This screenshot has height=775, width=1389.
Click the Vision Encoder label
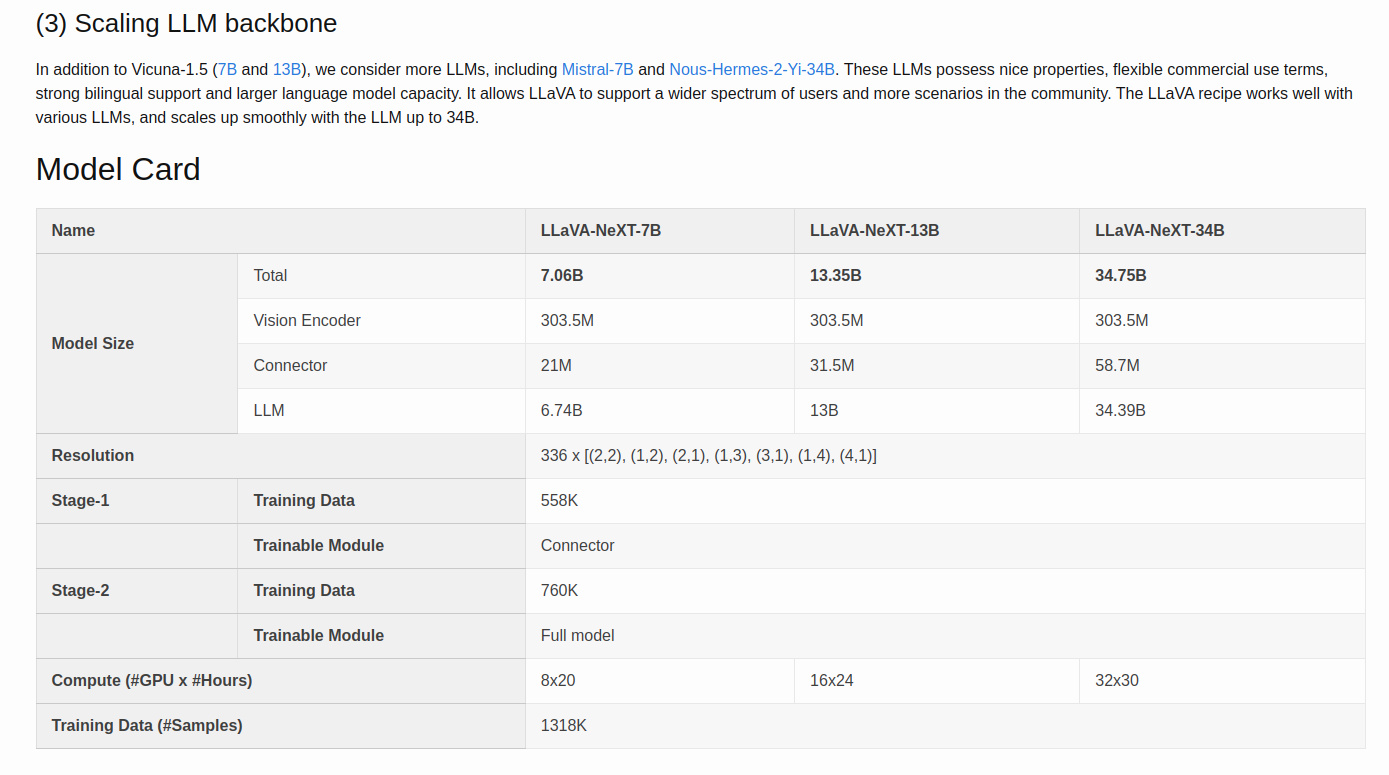[x=307, y=320]
